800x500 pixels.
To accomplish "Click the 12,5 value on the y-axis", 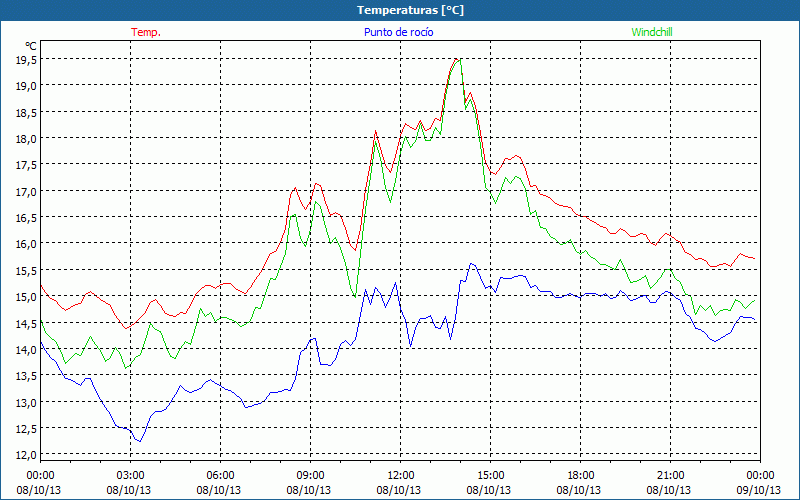I will 26,429.
